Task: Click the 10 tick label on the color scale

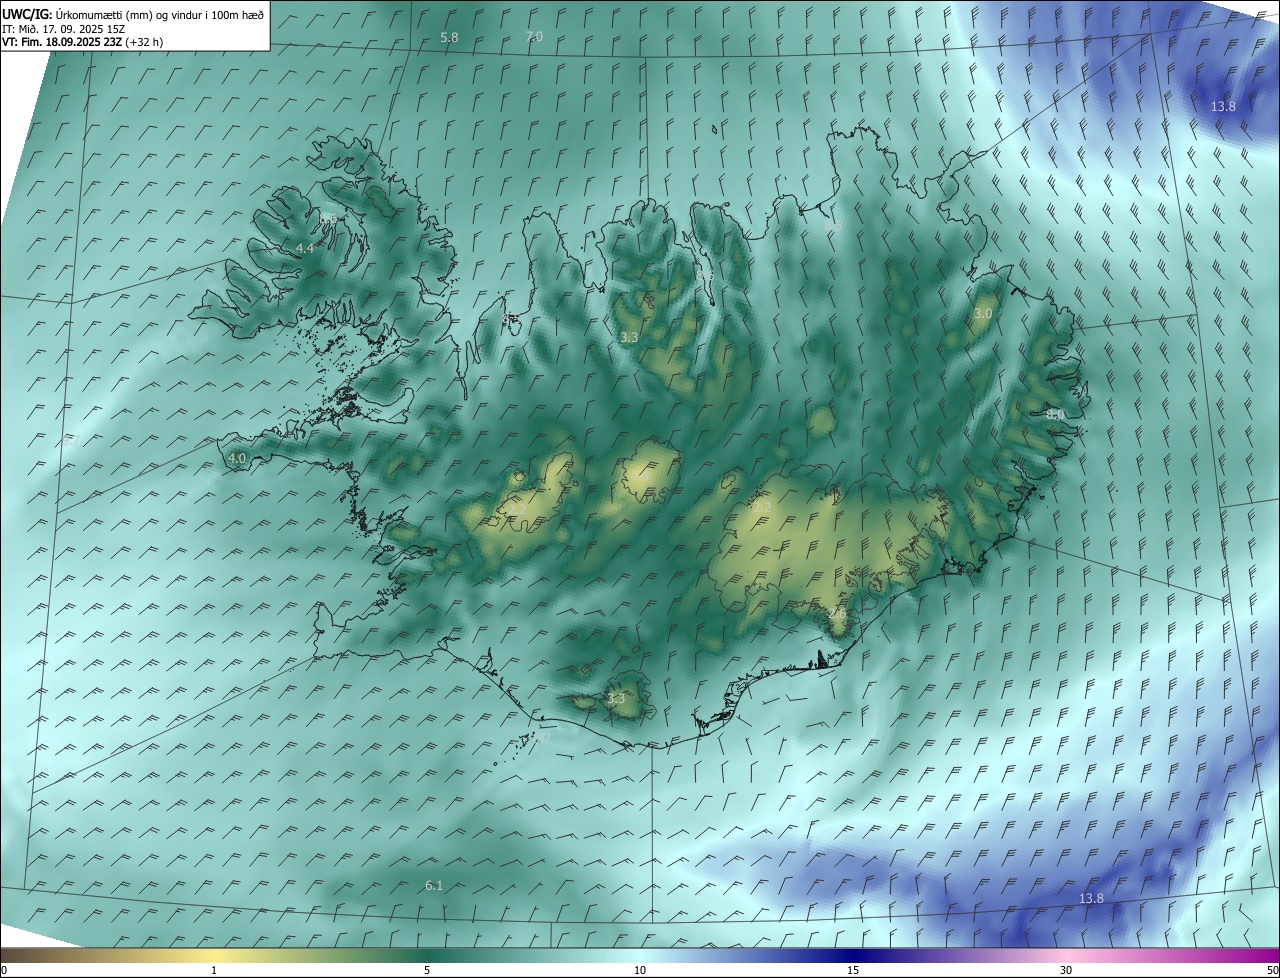Action: coord(640,971)
